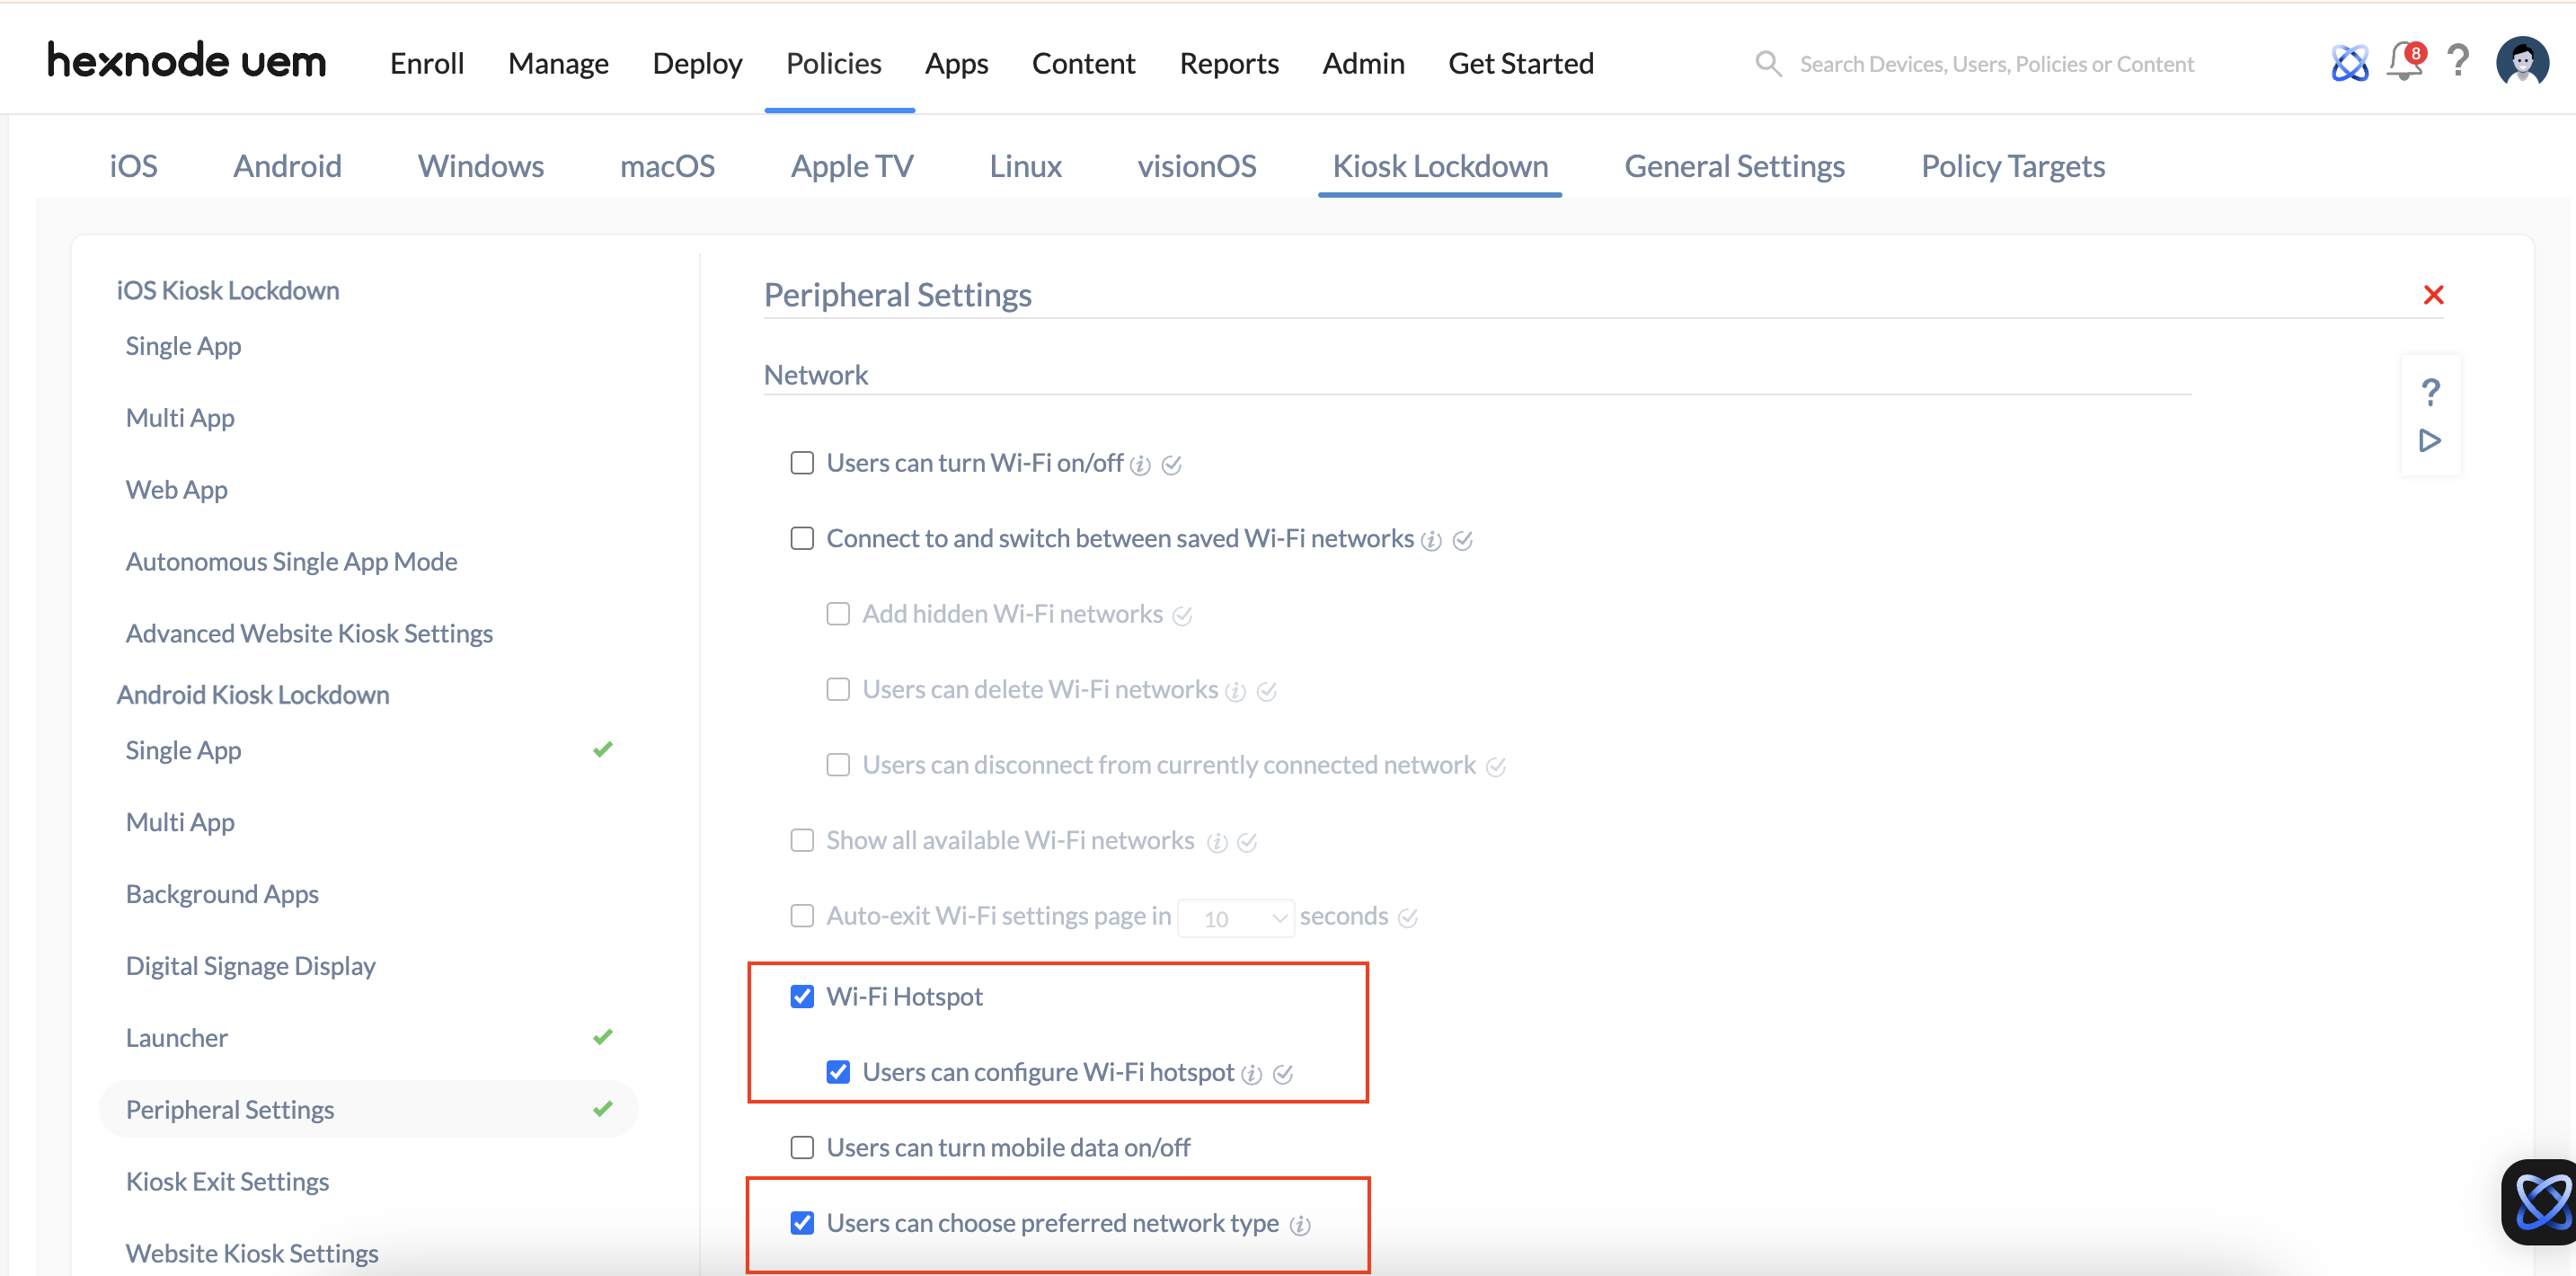Uncheck Users can configure Wi-Fi hotspot
Viewport: 2576px width, 1276px height.
point(838,1072)
